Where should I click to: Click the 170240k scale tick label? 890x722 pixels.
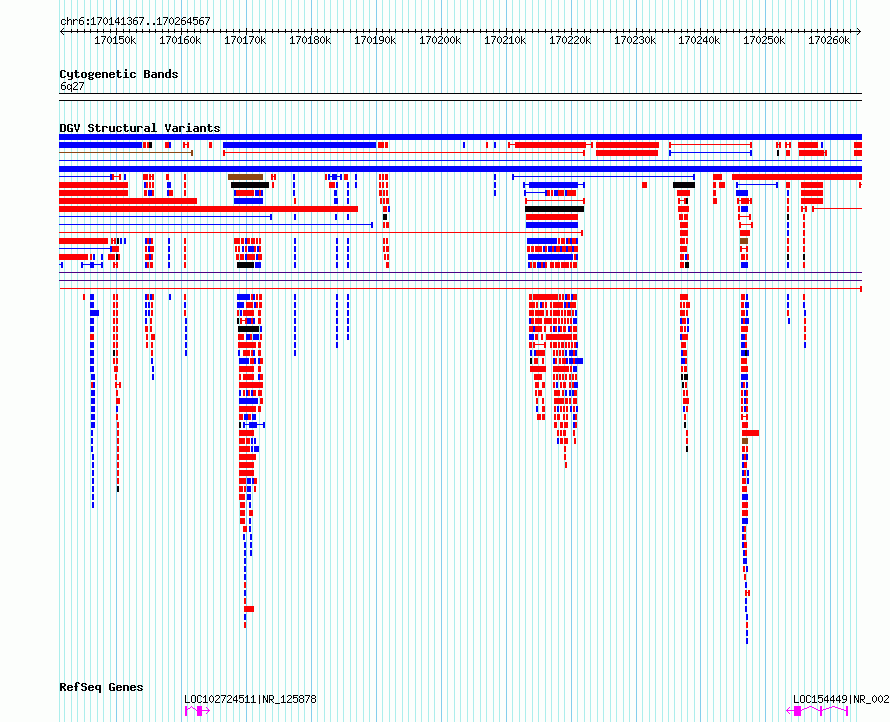[x=699, y=40]
